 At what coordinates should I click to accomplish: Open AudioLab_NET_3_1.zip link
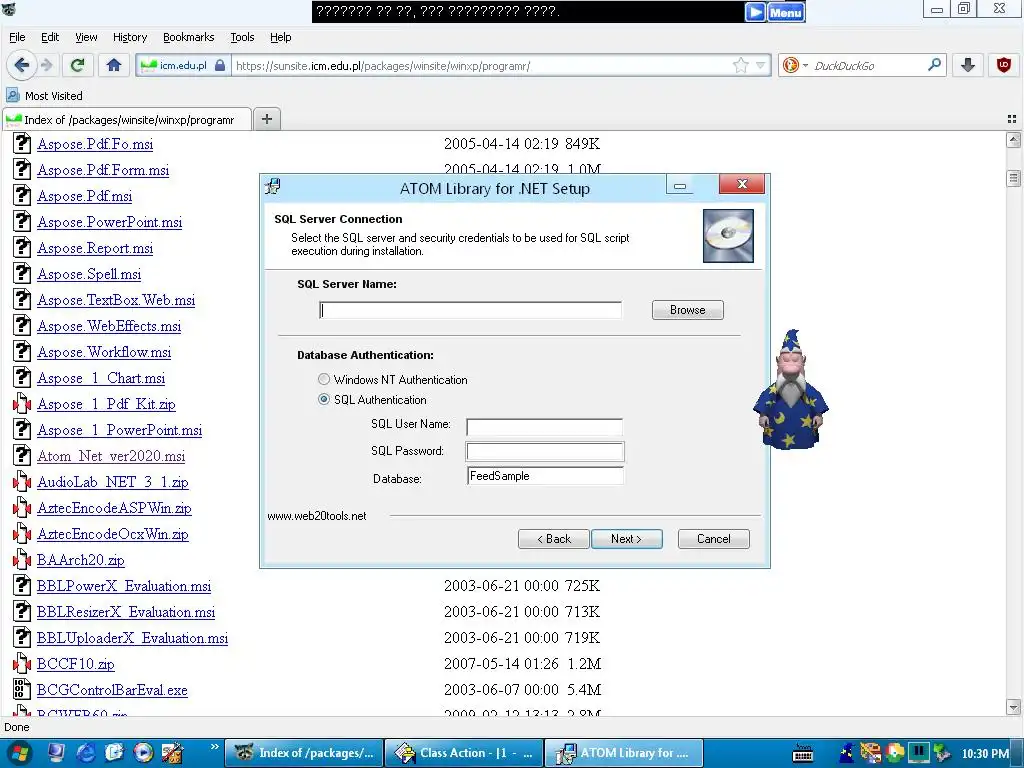[x=112, y=482]
